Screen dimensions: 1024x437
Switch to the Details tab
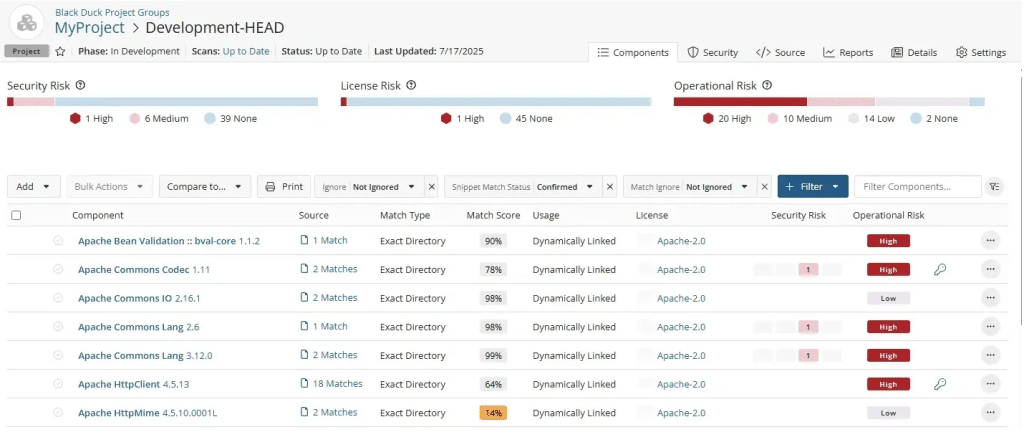(914, 52)
